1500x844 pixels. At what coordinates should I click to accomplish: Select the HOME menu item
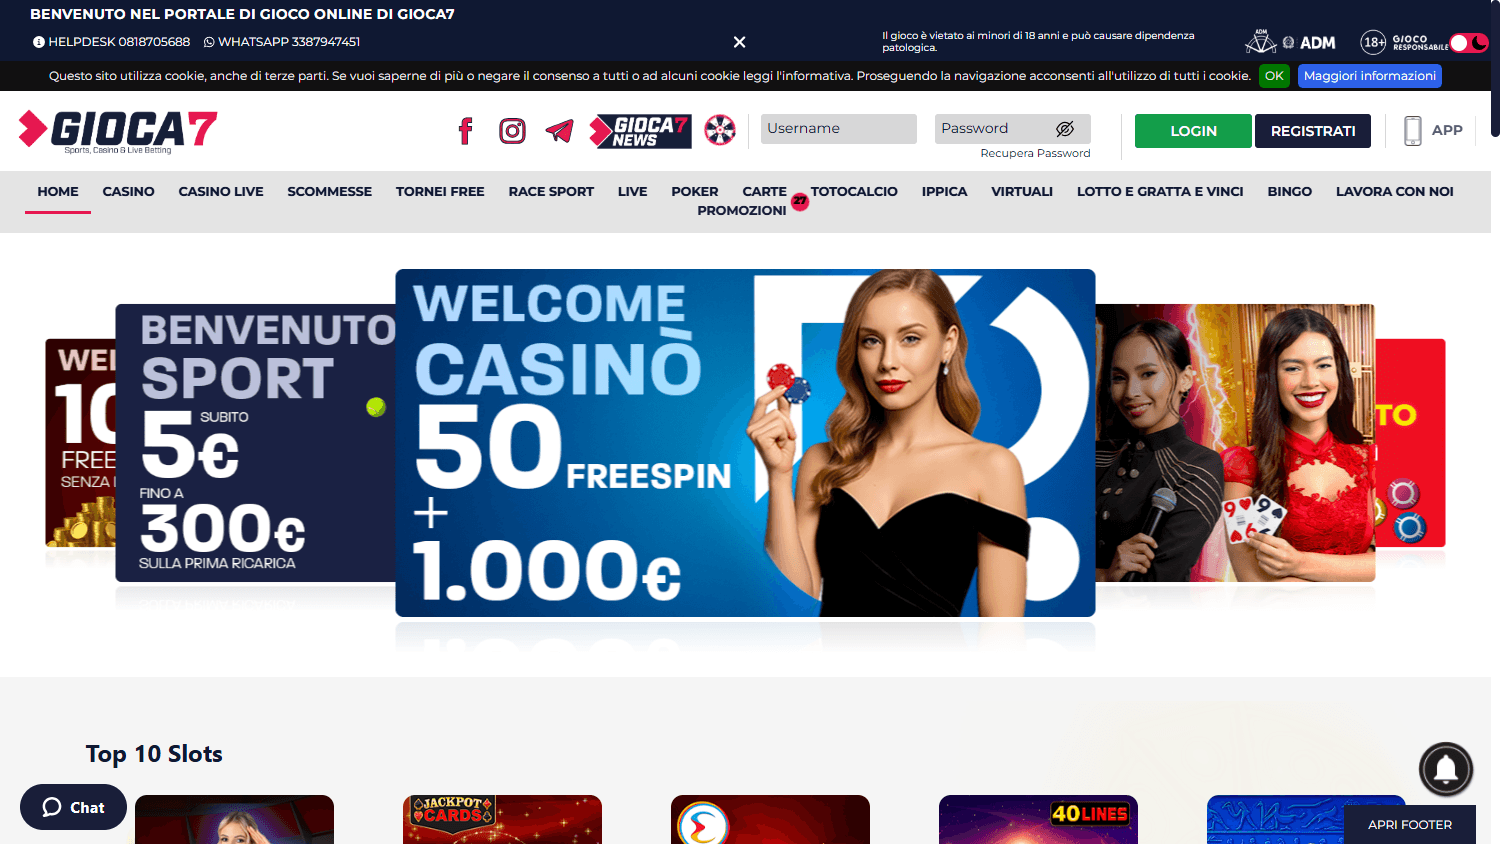coord(58,191)
